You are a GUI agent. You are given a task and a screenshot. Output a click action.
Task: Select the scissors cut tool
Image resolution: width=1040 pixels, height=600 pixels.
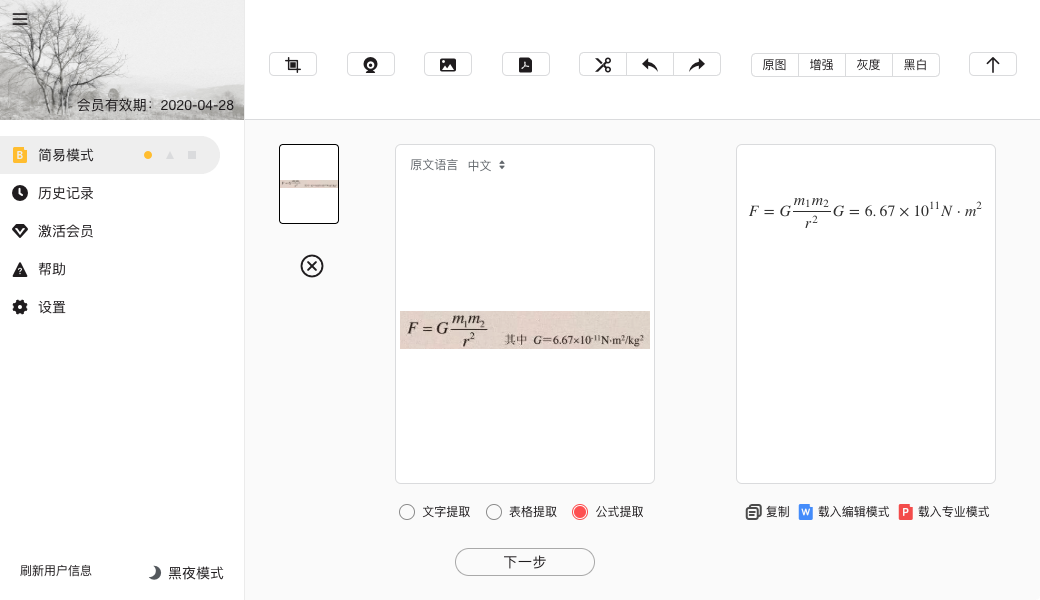(x=602, y=63)
